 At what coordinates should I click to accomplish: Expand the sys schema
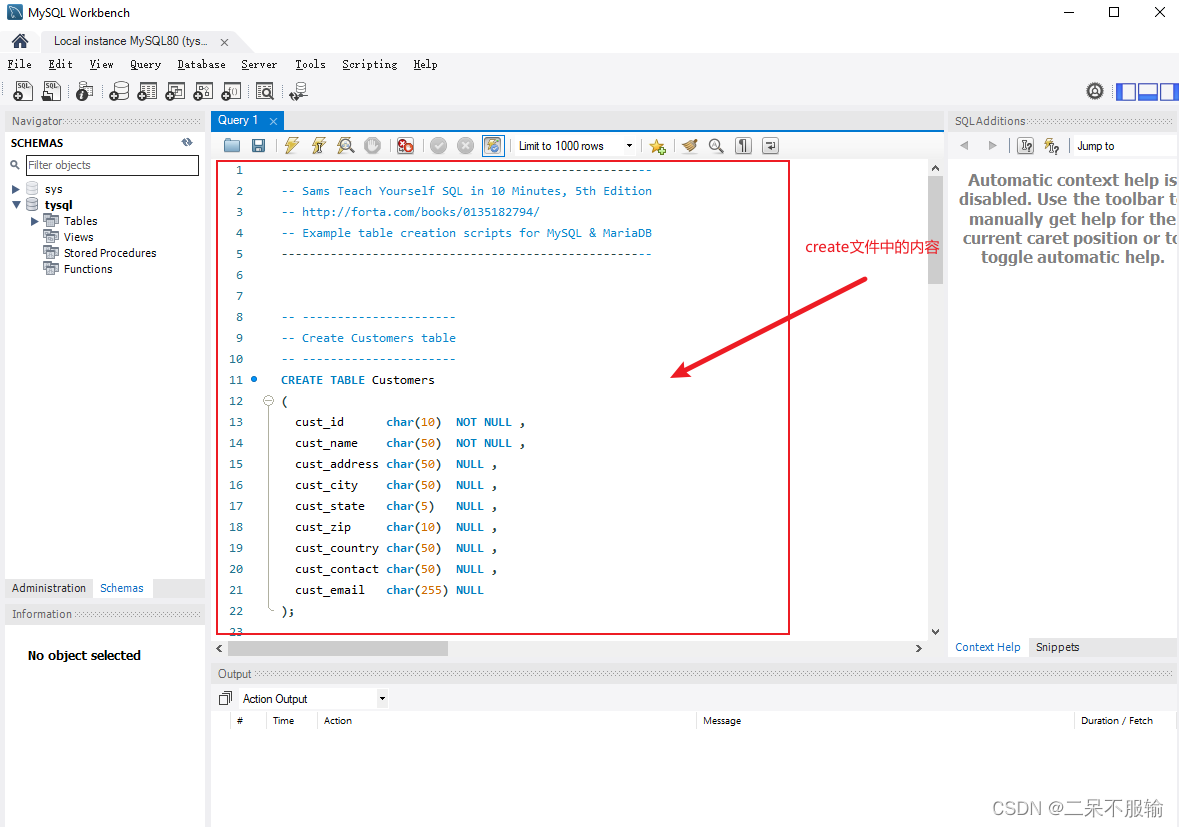(16, 188)
